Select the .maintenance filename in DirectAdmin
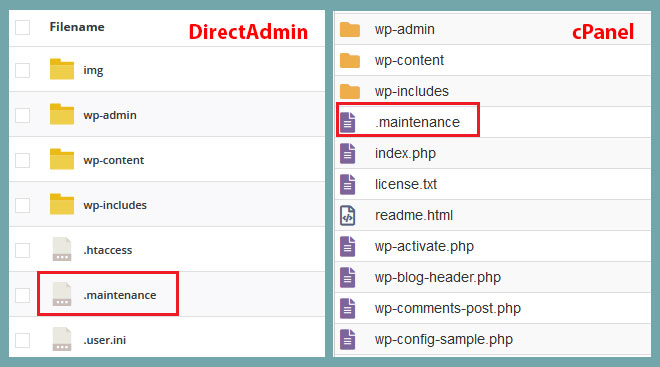The height and width of the screenshot is (367, 660). [x=120, y=295]
